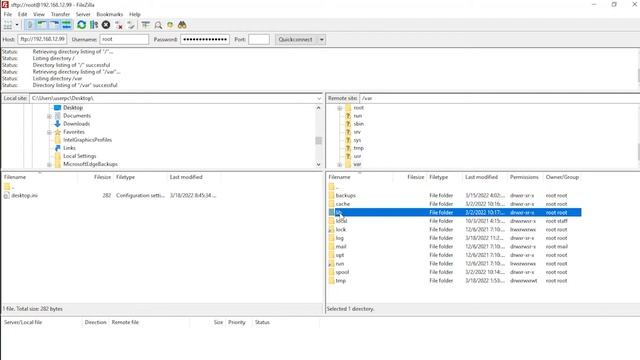Image resolution: width=640 pixels, height=360 pixels.
Task: Reconnect to the last server
Action: (131, 25)
